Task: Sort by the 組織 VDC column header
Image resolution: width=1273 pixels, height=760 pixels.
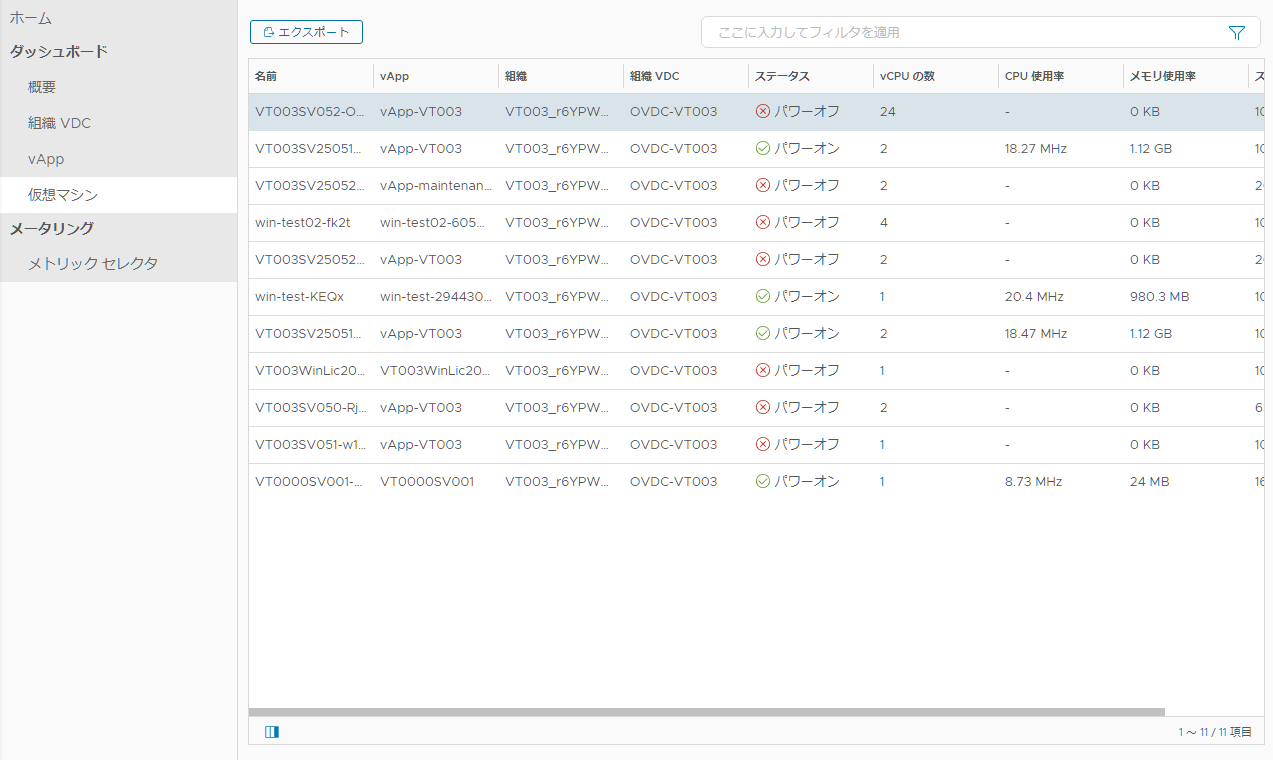Action: 655,76
